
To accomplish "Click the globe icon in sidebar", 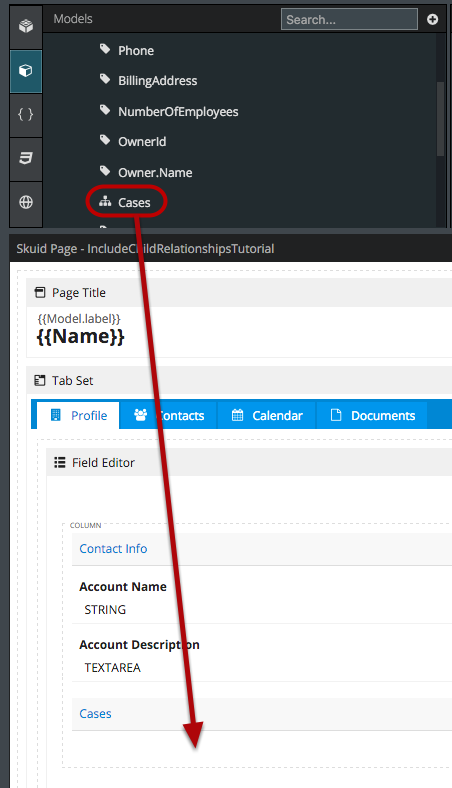I will [26, 202].
